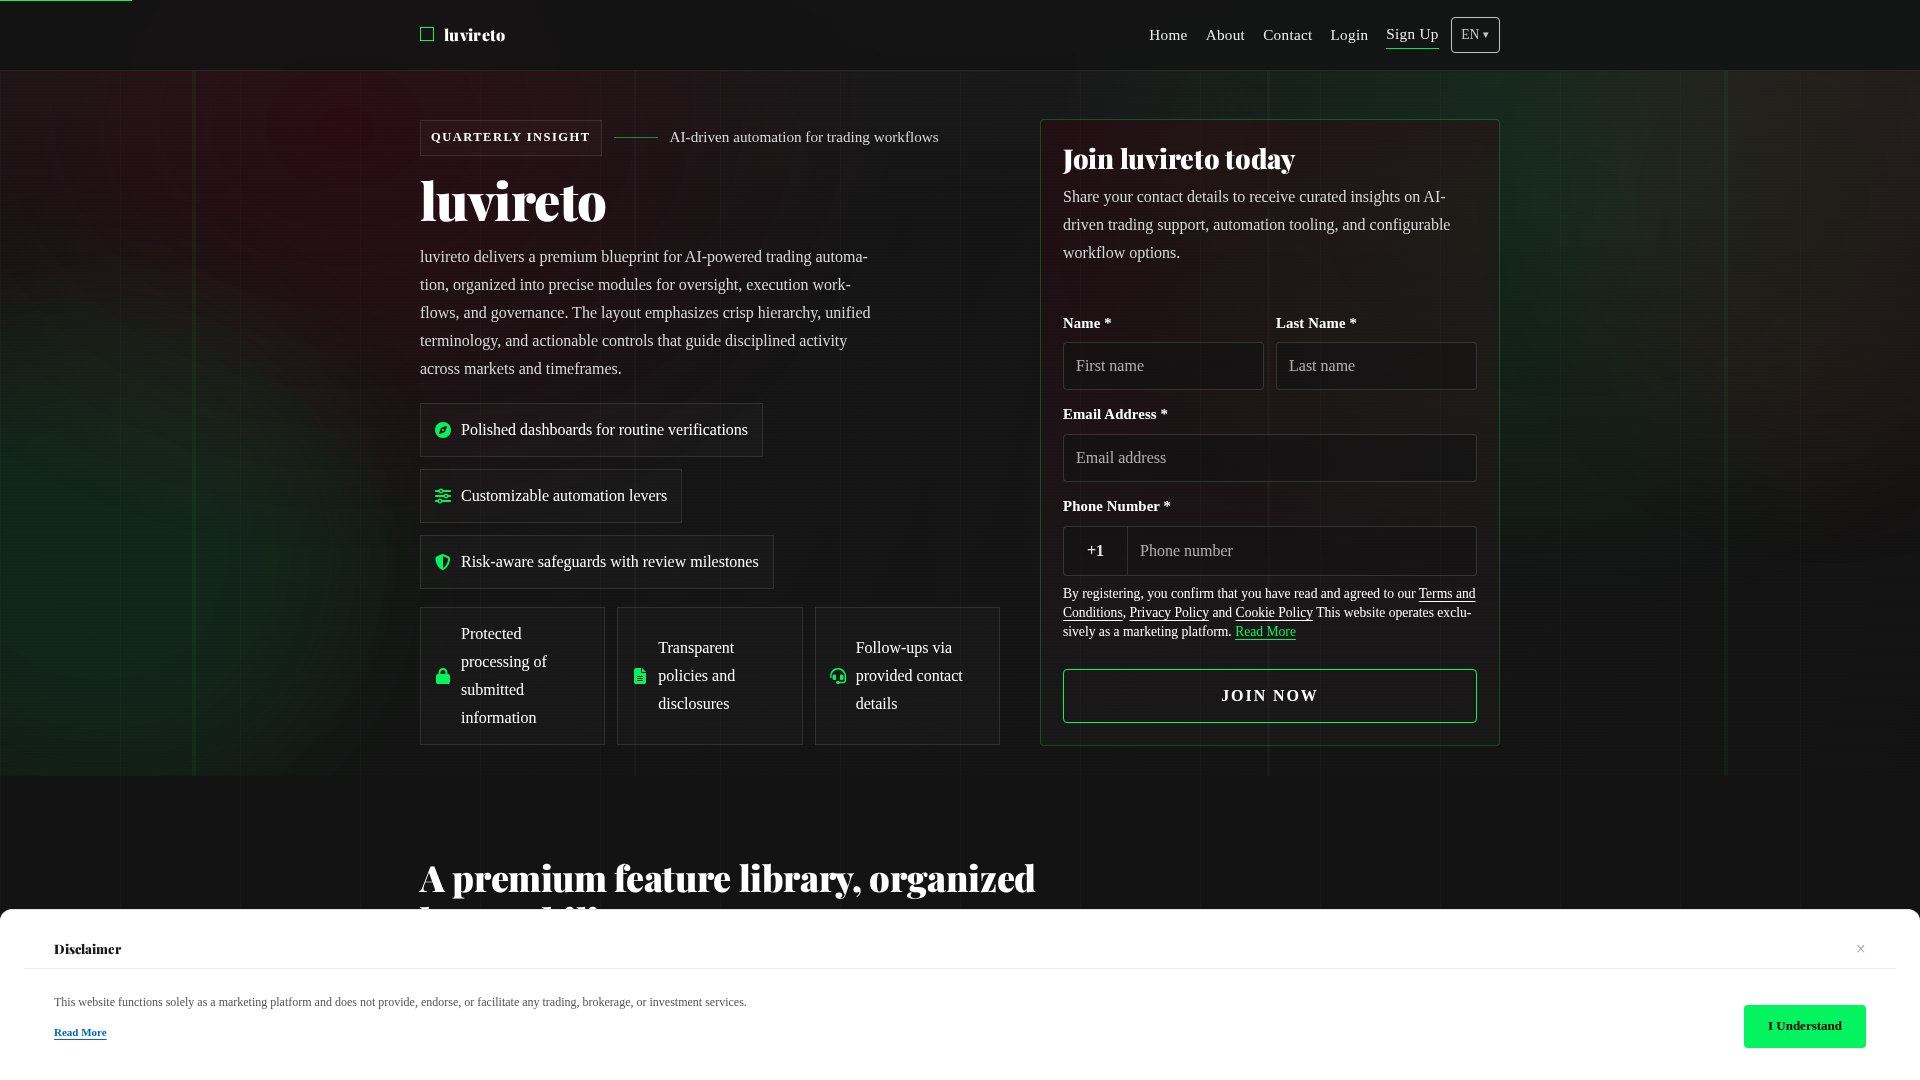Click the 'Name *' field label
This screenshot has height=1080, width=1920.
coord(1087,323)
